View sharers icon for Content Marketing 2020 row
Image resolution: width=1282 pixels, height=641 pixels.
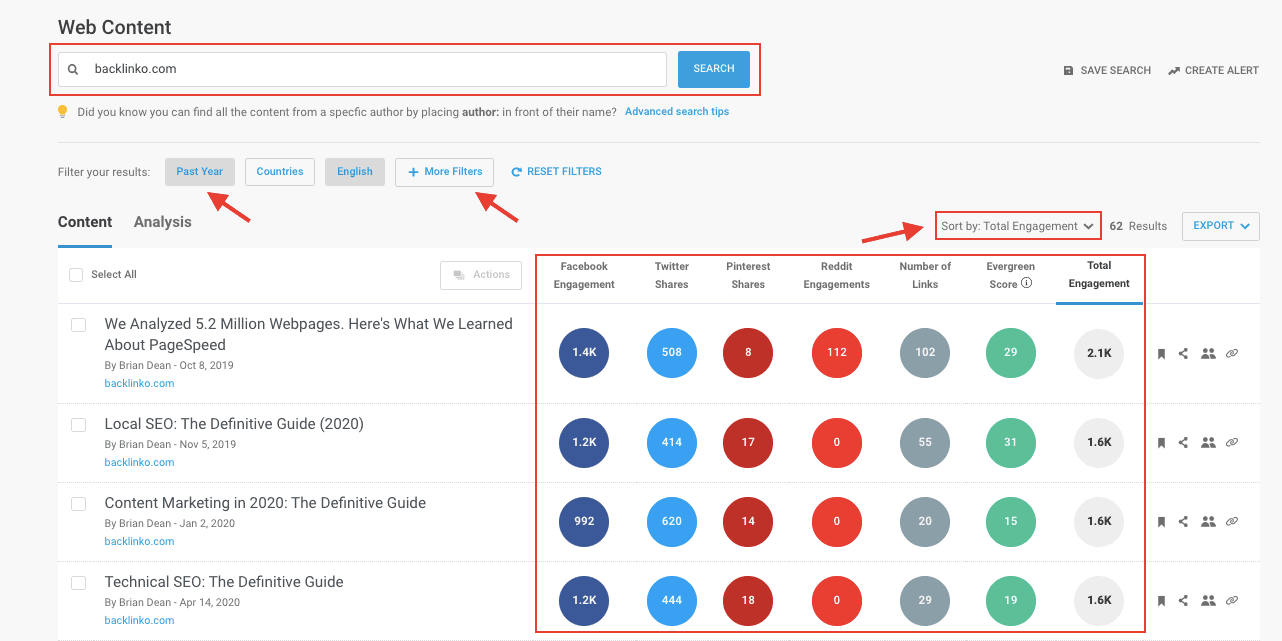coord(1208,521)
